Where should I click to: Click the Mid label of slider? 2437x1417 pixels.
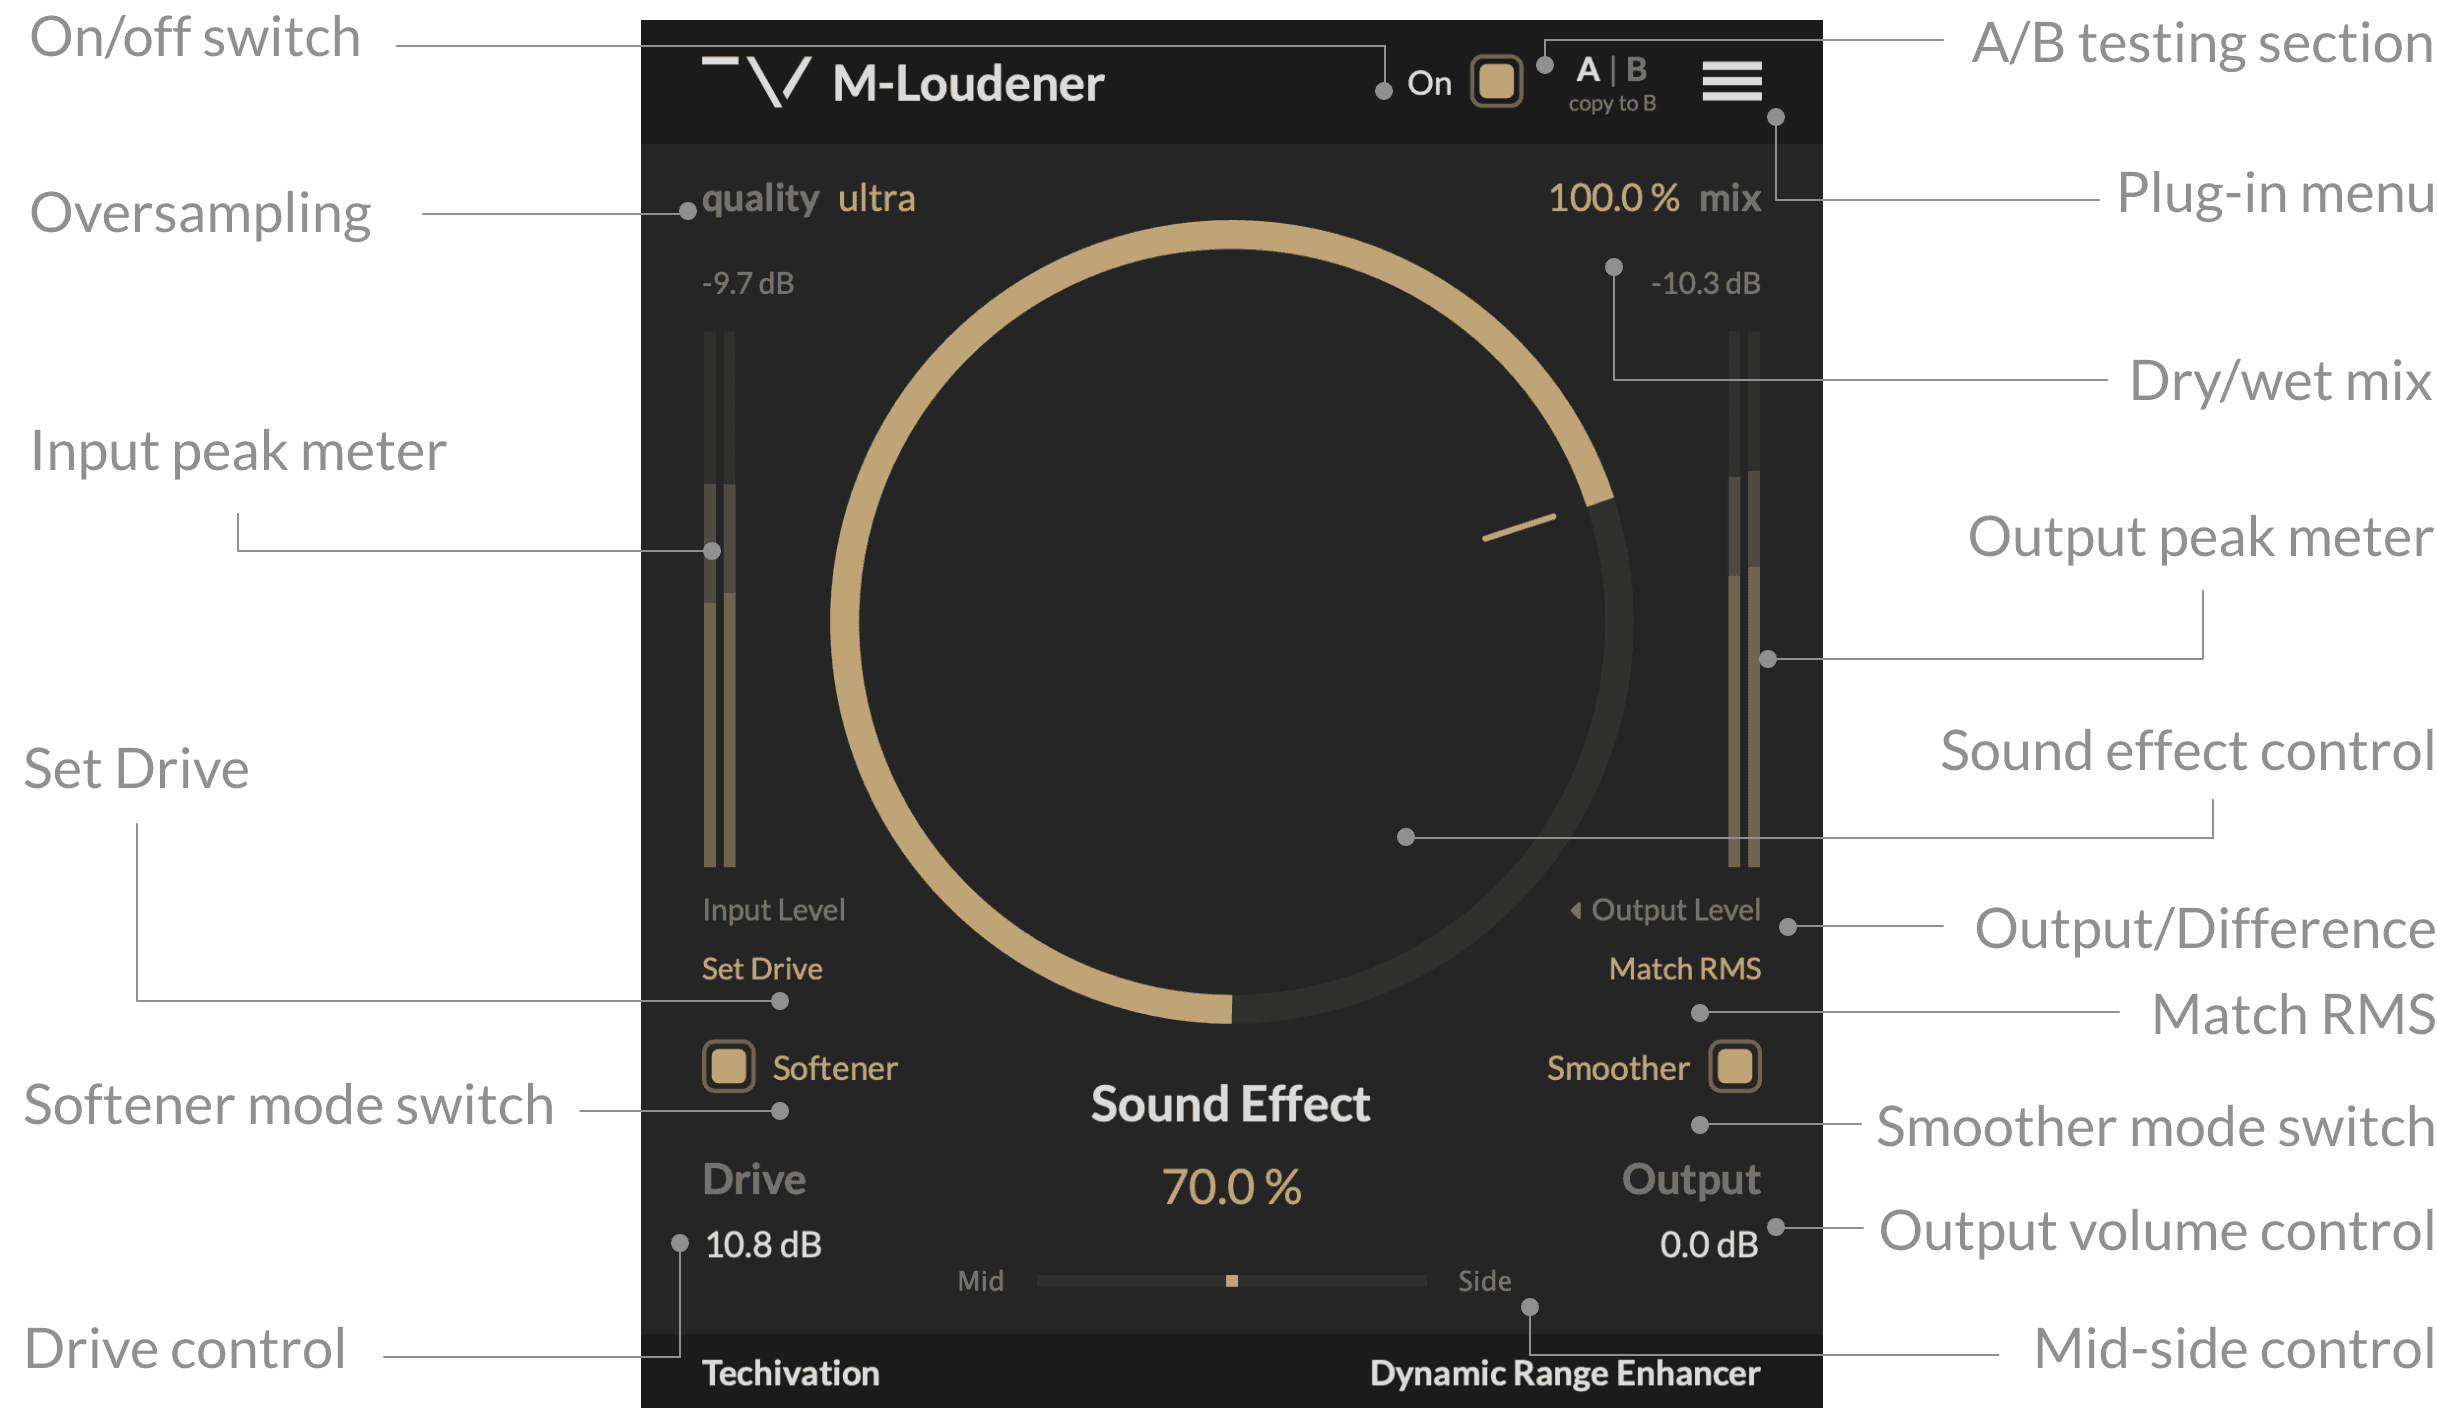tap(980, 1281)
